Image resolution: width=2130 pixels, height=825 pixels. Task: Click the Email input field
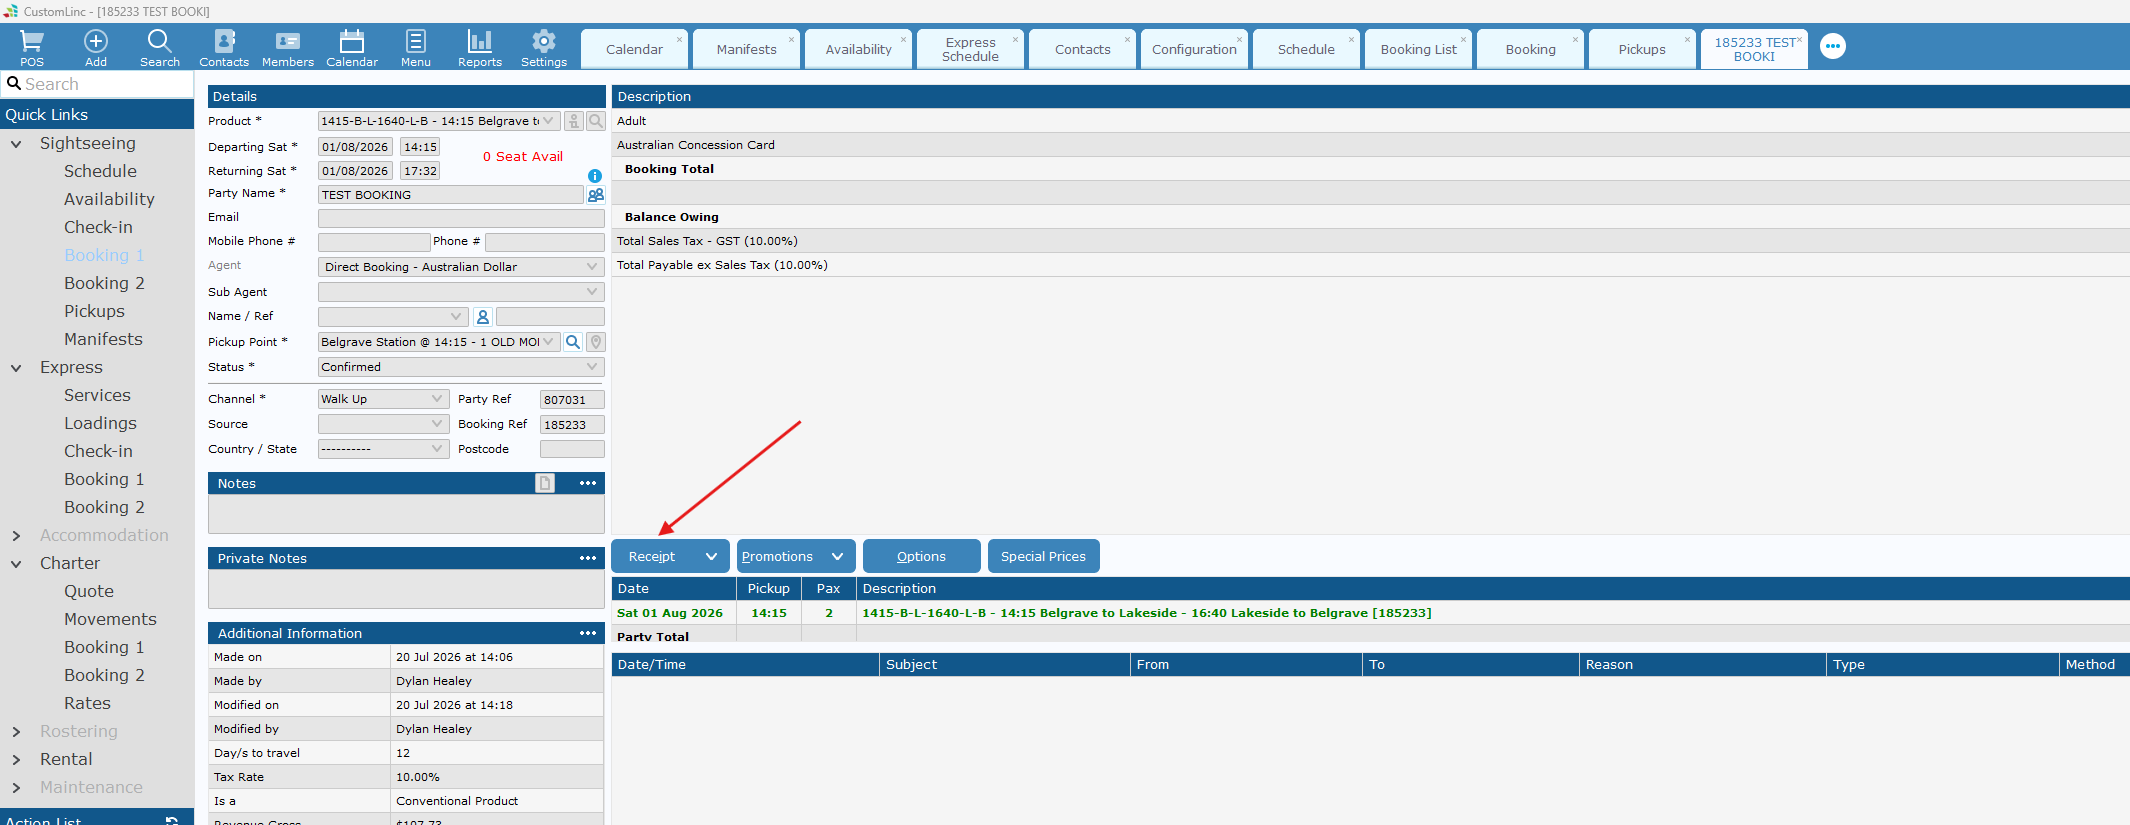tap(461, 218)
